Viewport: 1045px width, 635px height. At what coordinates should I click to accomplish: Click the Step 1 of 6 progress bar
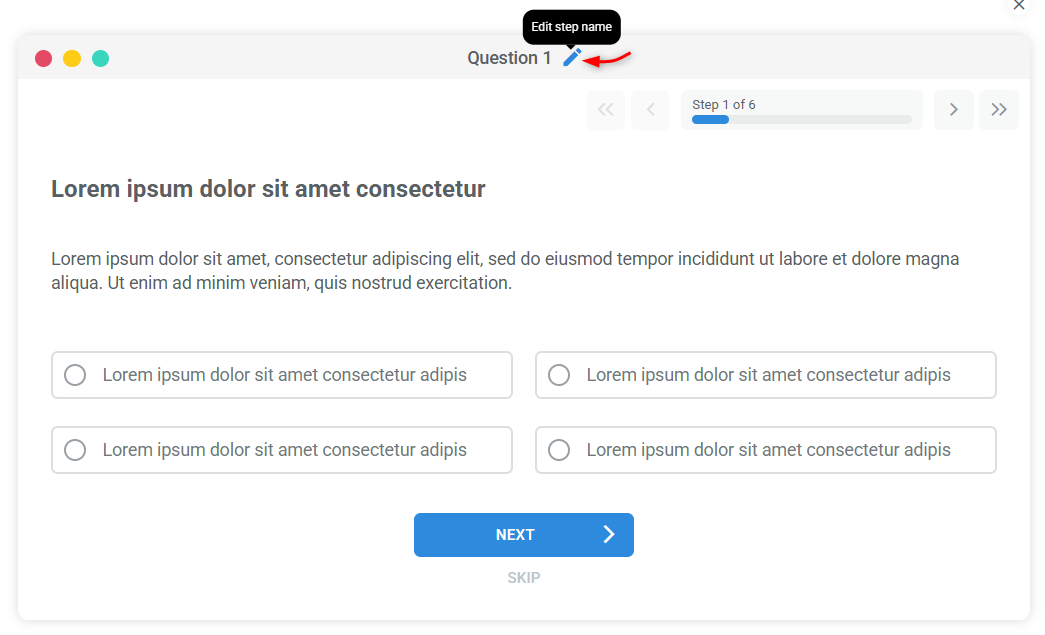coord(801,110)
